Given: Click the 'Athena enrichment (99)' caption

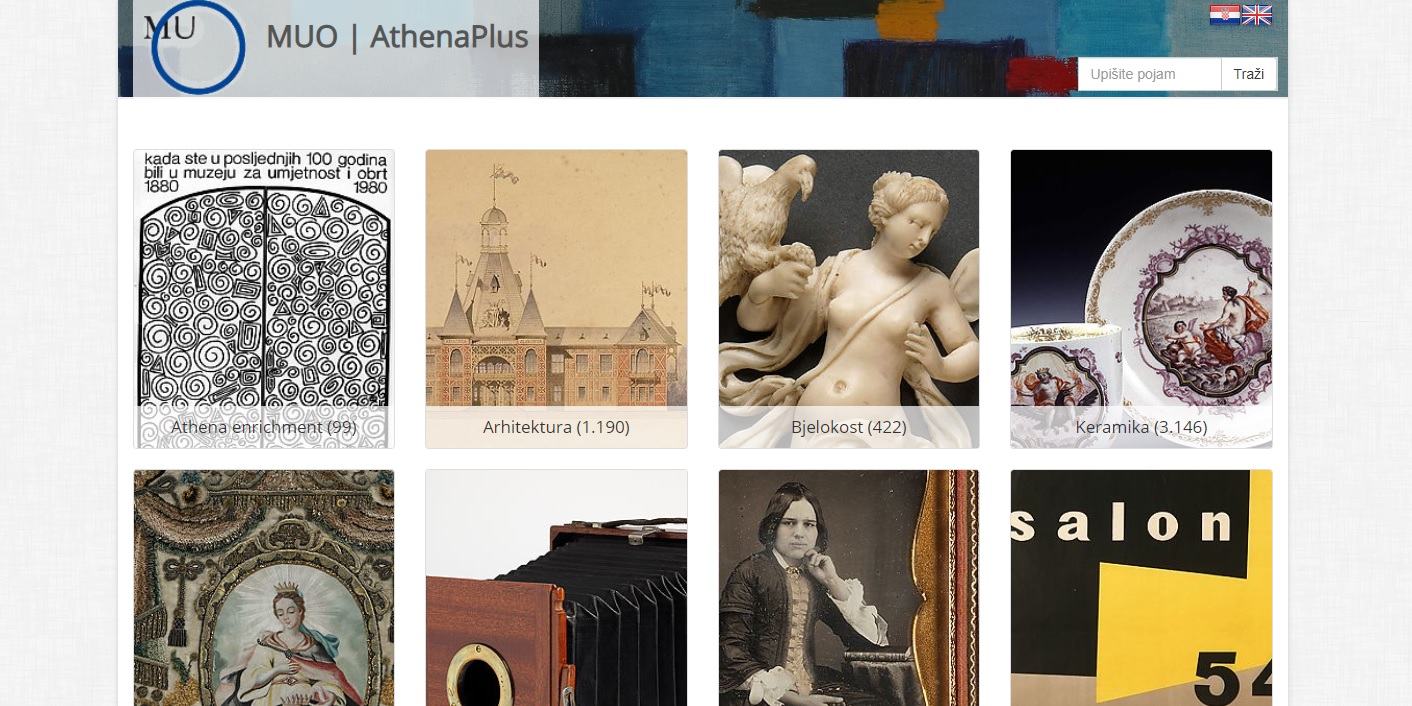Looking at the screenshot, I should [264, 427].
